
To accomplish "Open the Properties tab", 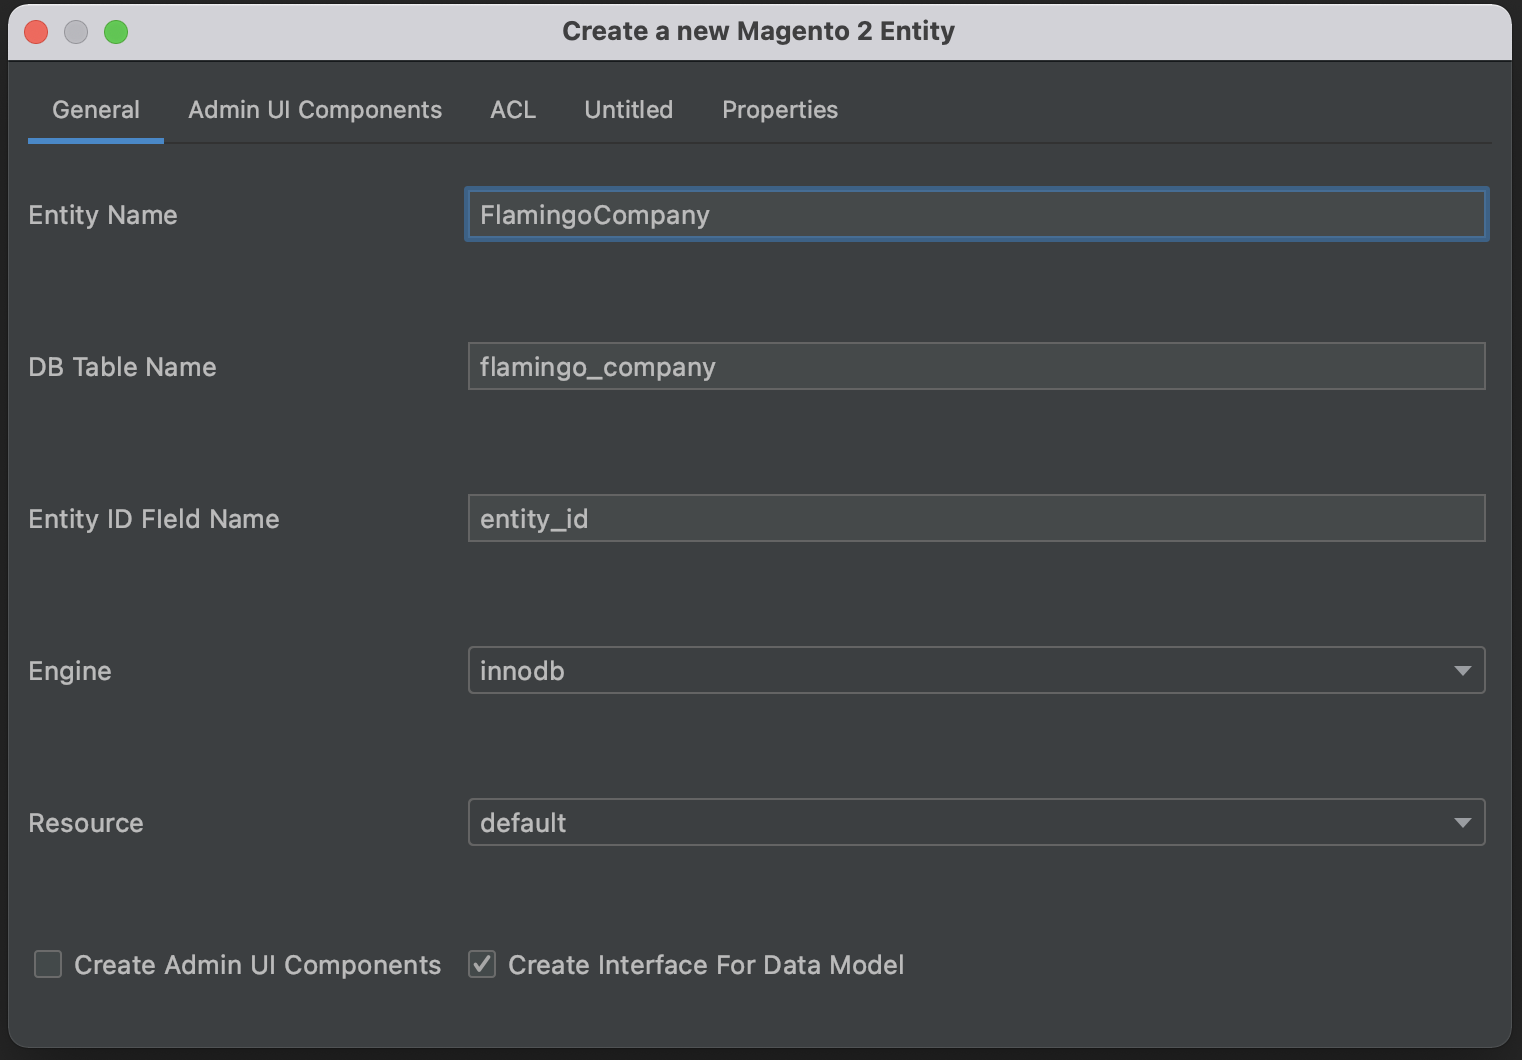I will pos(780,110).
